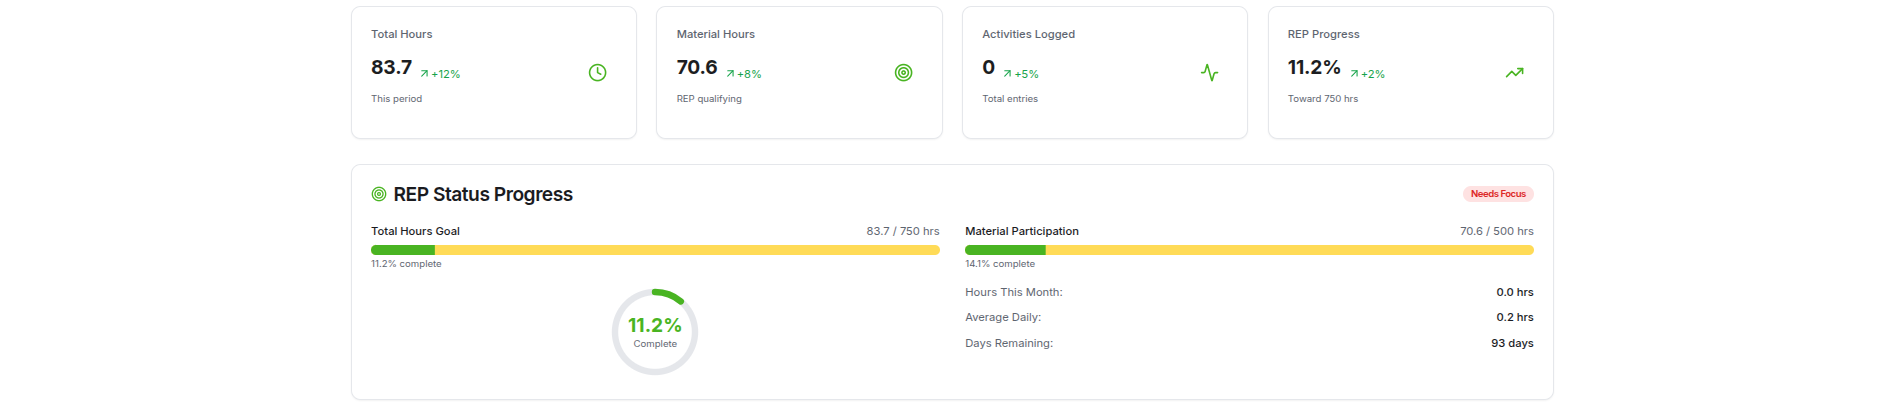The image size is (1902, 406).
Task: Click the Needs Focus badge
Action: coord(1498,194)
